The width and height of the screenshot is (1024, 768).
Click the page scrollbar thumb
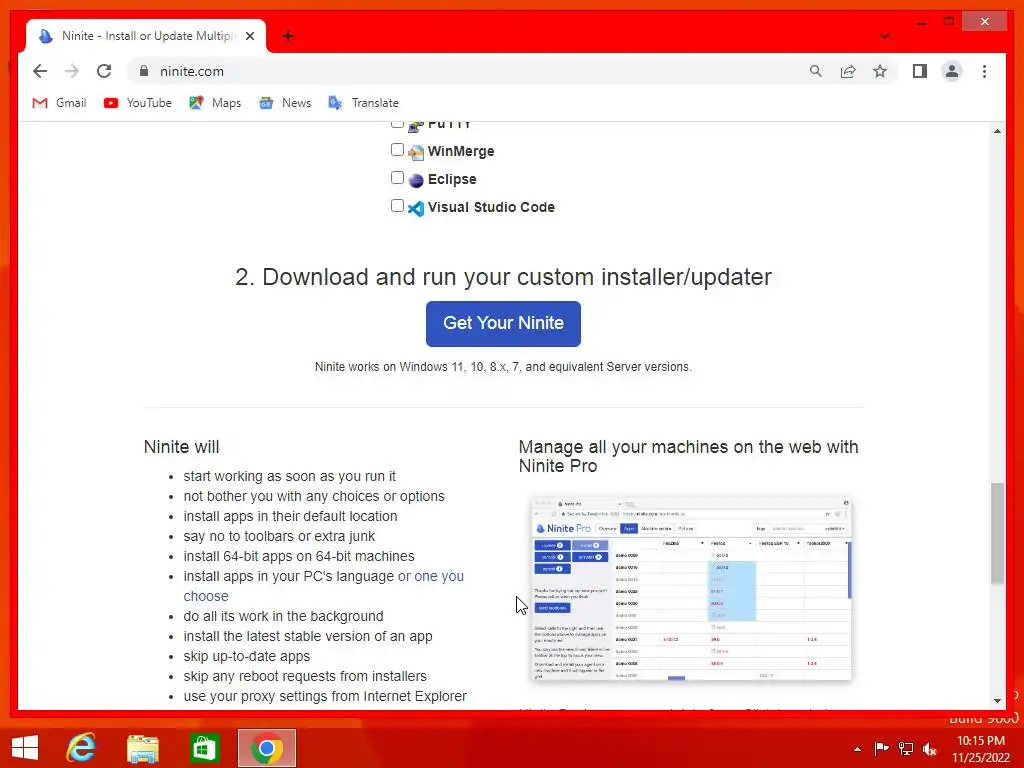pos(997,533)
